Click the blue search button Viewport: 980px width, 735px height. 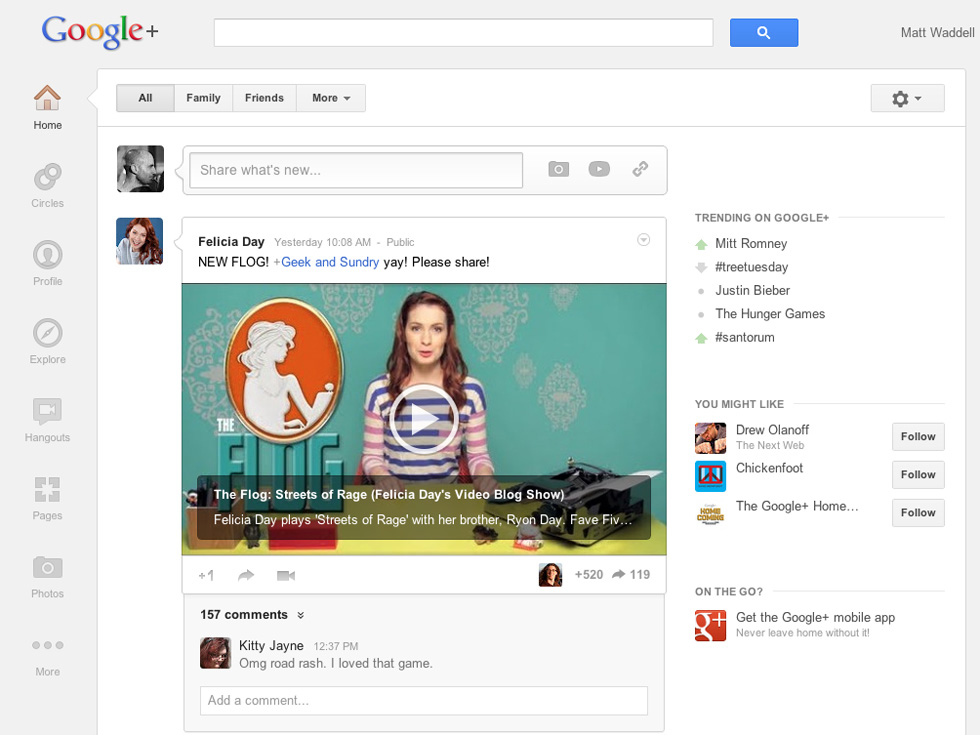tap(764, 33)
